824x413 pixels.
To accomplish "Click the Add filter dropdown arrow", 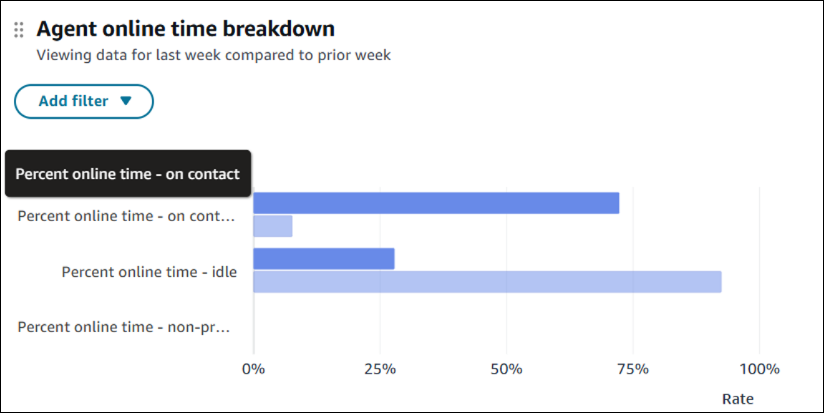I will 125,101.
